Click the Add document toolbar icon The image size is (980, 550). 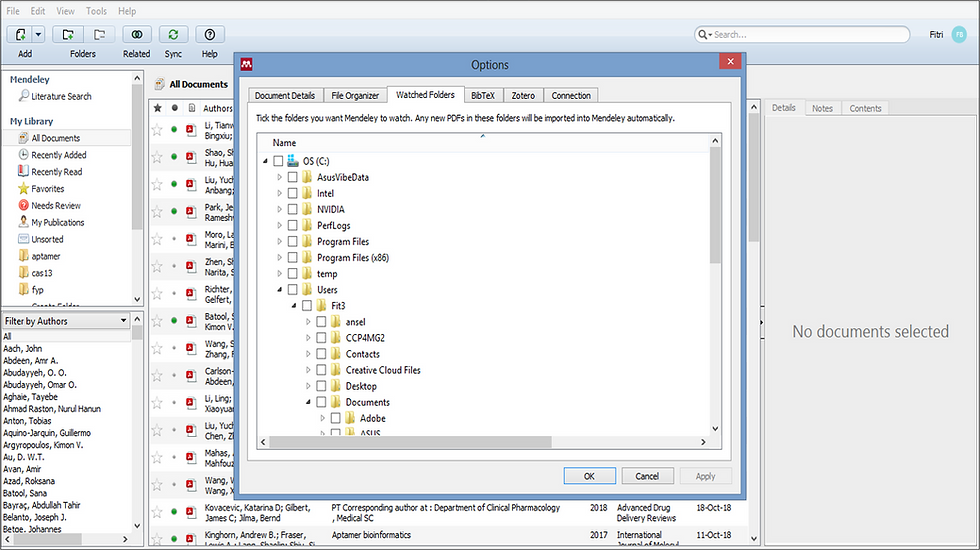20,35
